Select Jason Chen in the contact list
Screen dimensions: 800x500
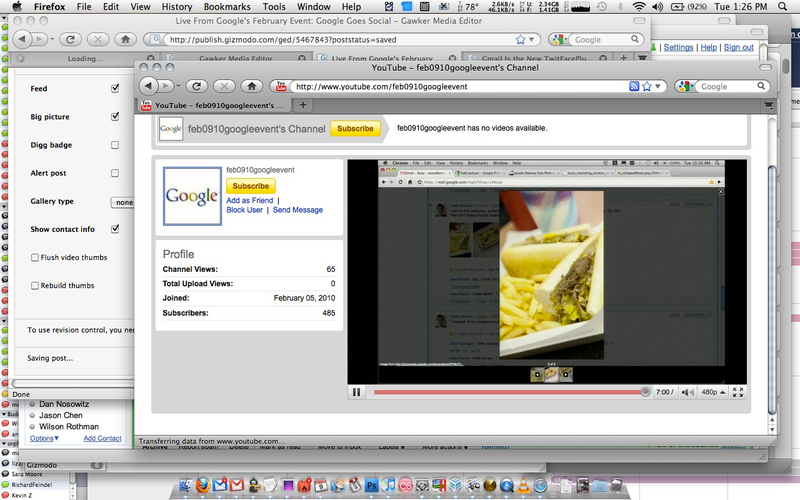(x=60, y=415)
